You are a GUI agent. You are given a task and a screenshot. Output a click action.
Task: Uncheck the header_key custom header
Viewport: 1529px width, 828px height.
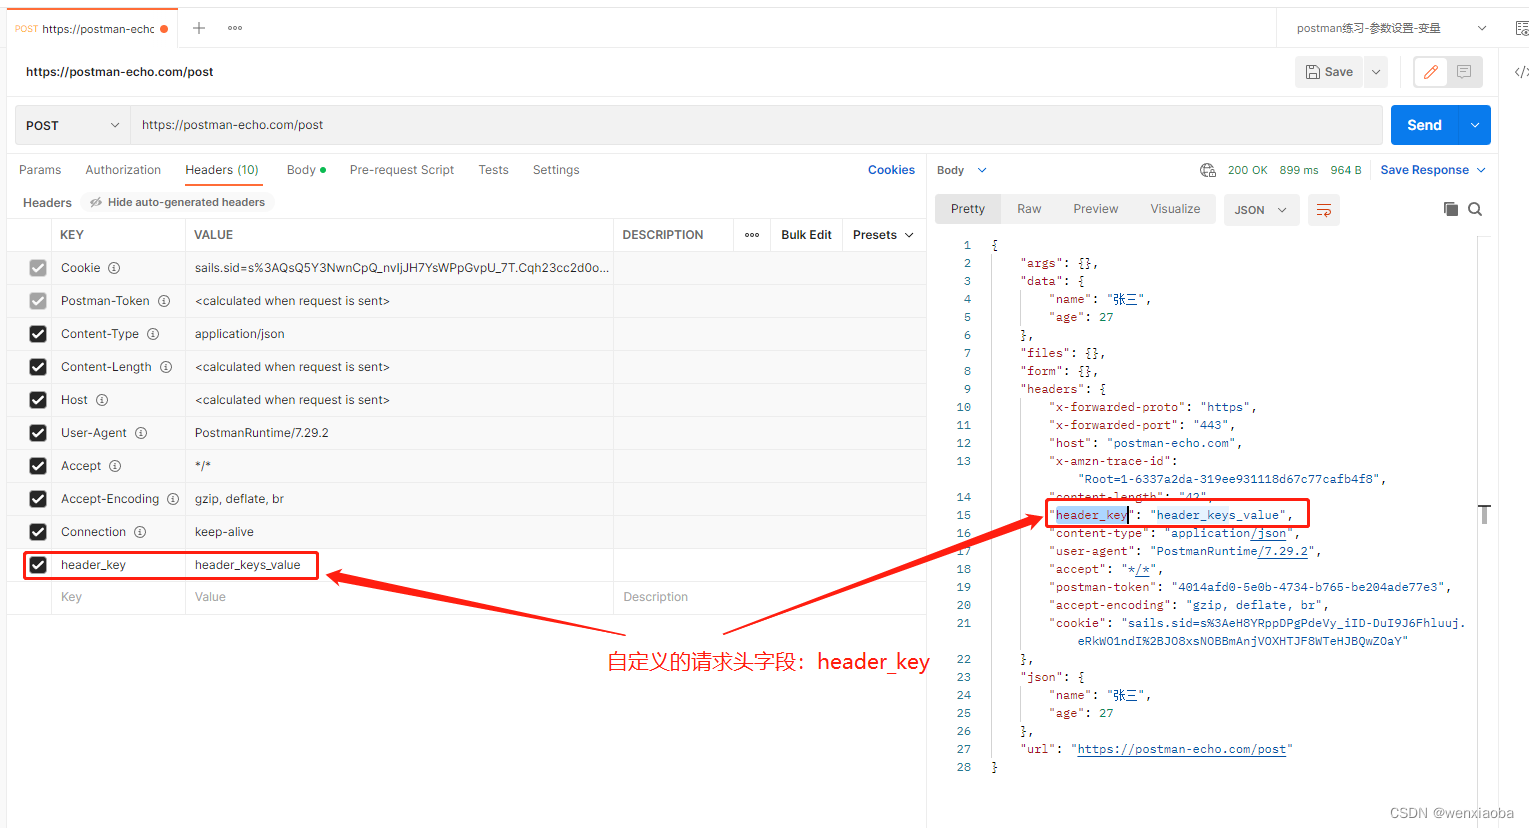pos(38,565)
